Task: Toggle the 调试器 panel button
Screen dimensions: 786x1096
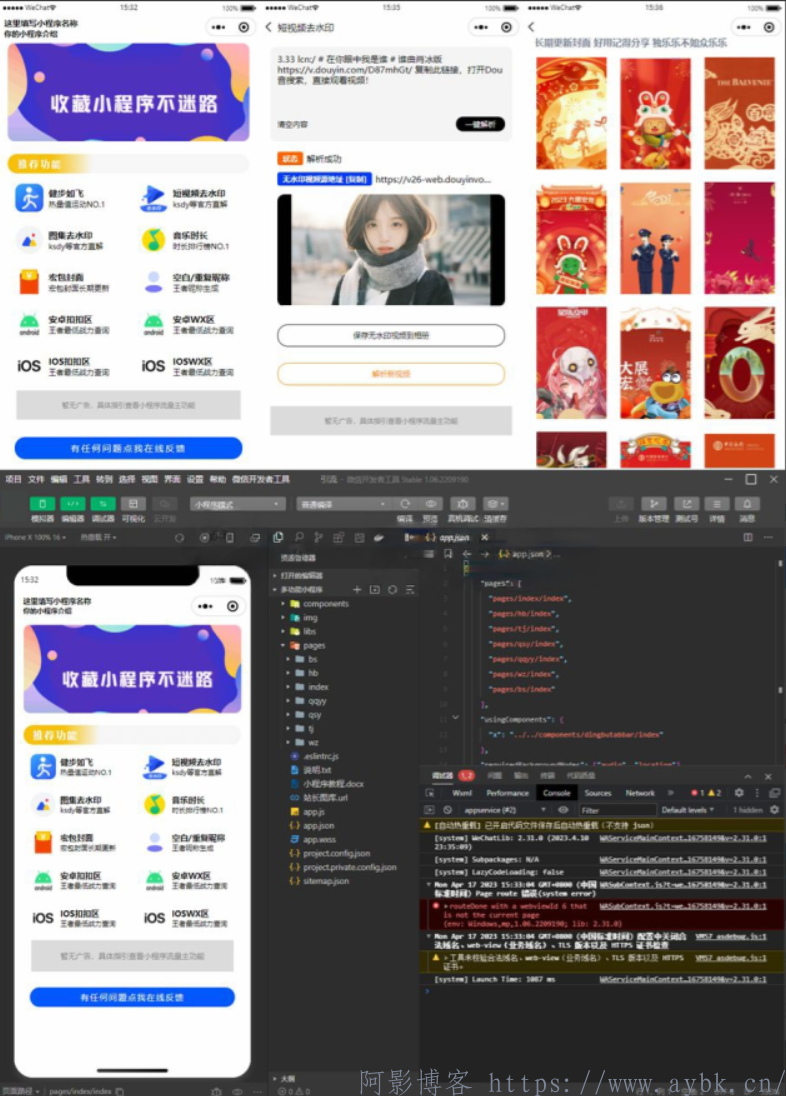Action: [103, 504]
